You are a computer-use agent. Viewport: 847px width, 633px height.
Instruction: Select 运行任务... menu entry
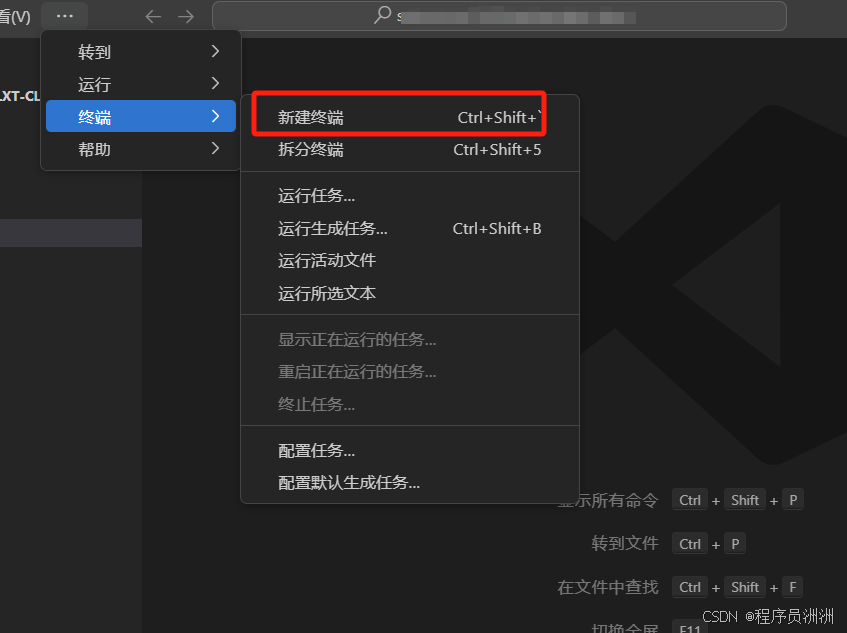[410, 196]
